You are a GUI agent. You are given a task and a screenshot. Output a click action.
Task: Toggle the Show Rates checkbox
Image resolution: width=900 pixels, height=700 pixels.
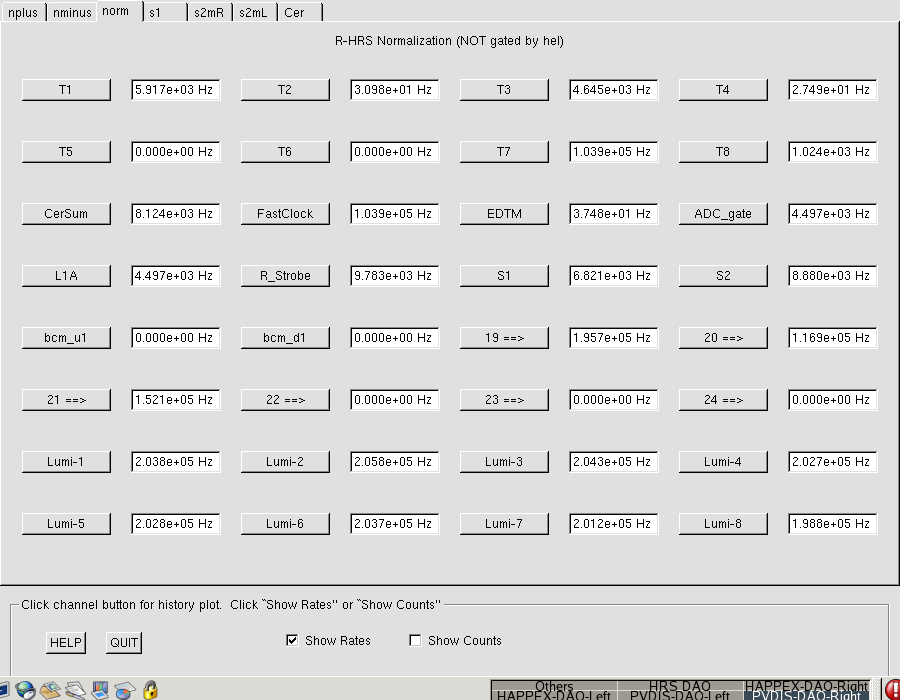[x=292, y=640]
